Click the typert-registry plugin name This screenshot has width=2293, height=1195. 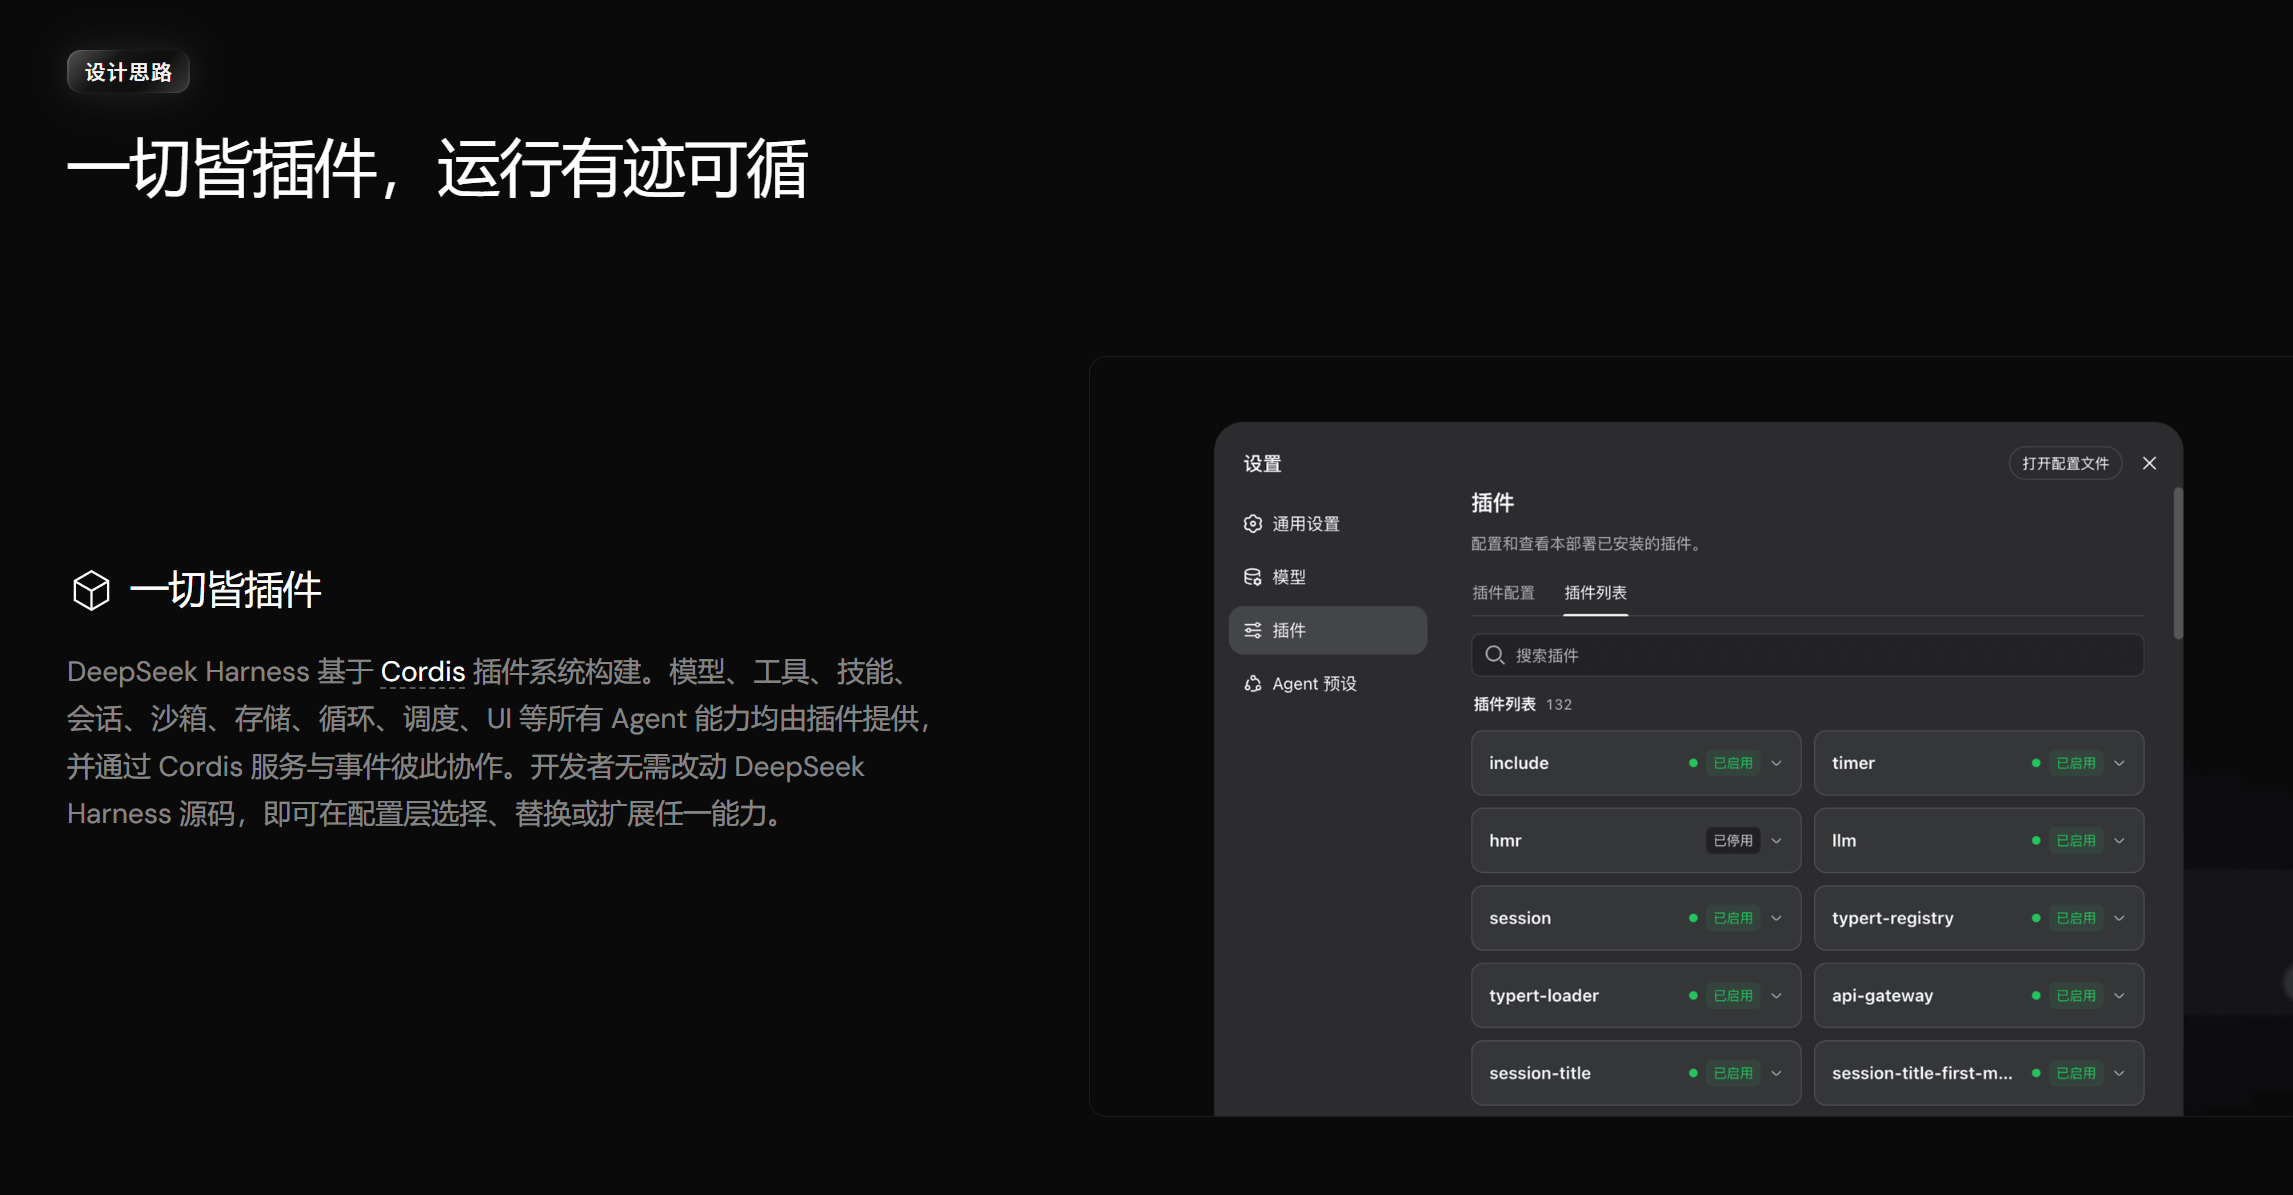1892,918
